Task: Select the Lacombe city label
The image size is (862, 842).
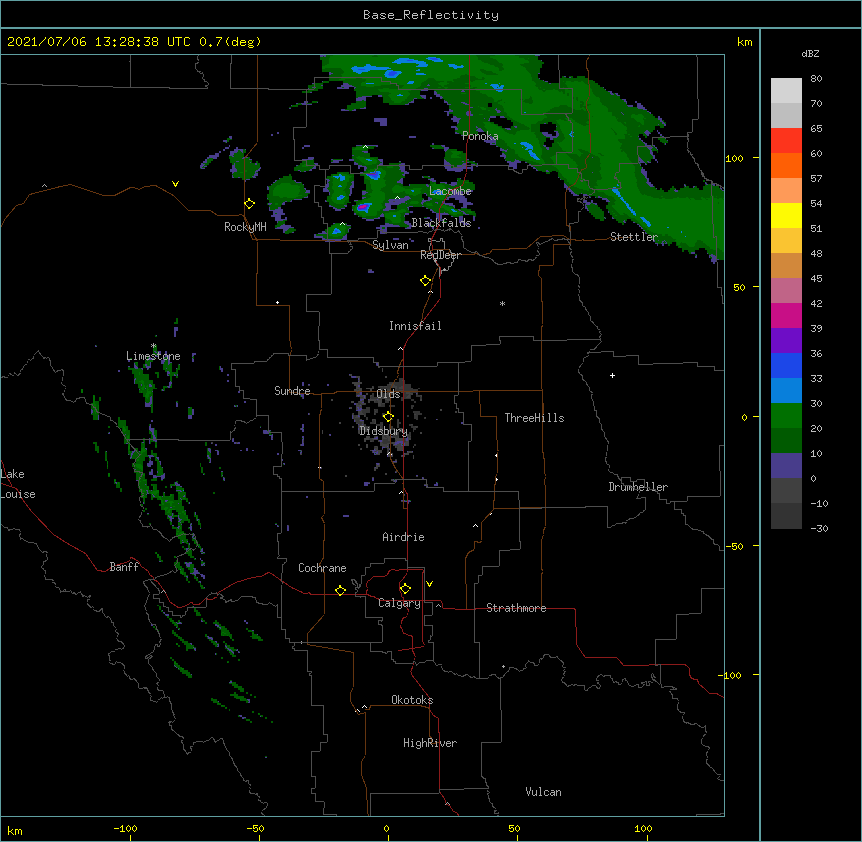Action: tap(450, 191)
